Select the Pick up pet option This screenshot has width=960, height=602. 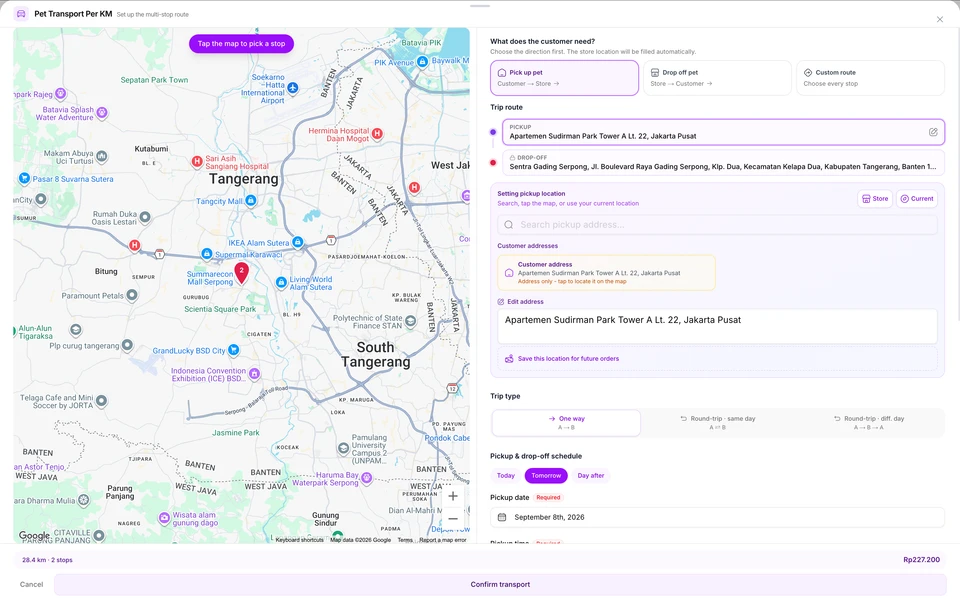pos(564,78)
